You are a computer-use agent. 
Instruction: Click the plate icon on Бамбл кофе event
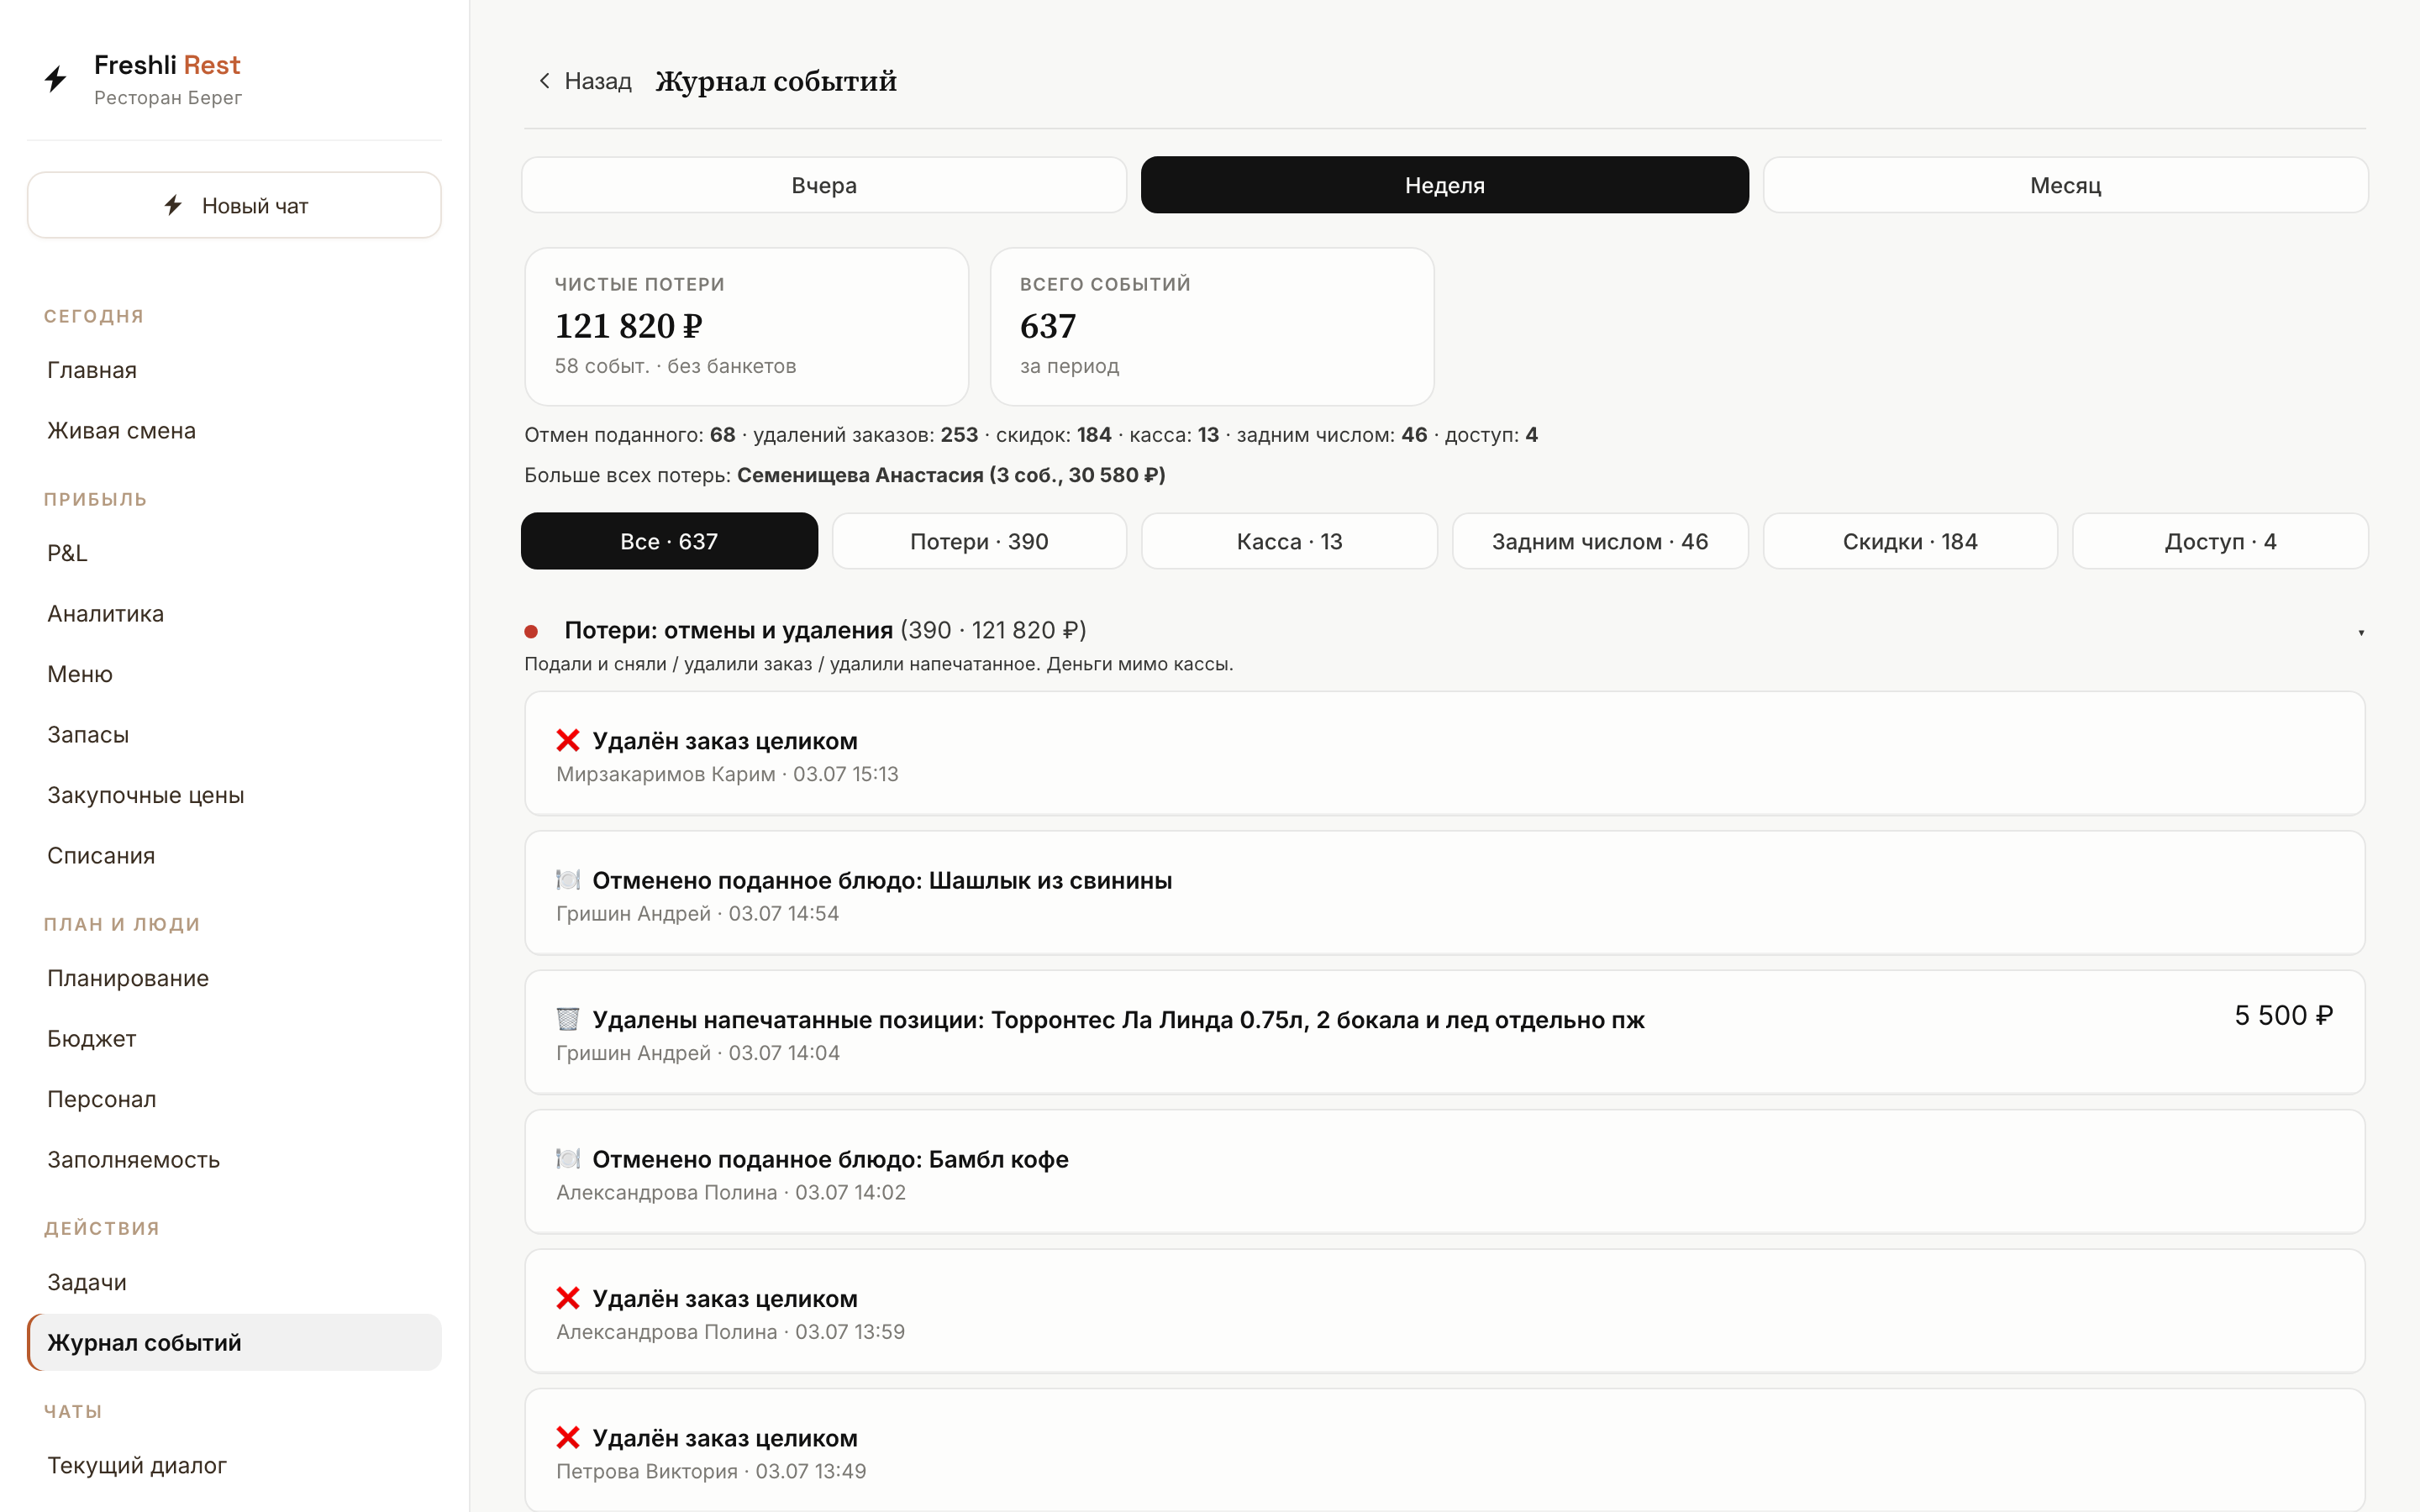click(x=568, y=1158)
